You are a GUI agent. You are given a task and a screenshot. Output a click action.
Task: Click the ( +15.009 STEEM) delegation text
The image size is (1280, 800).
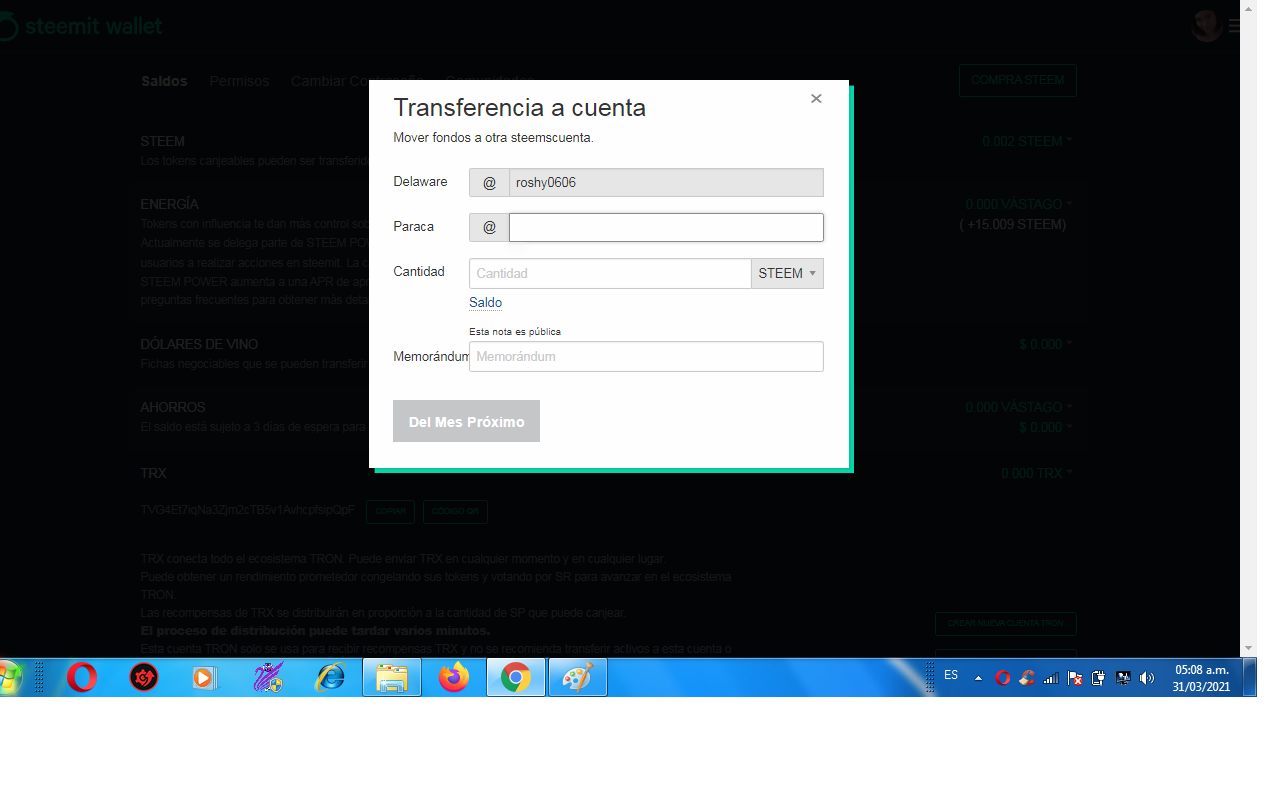1013,224
